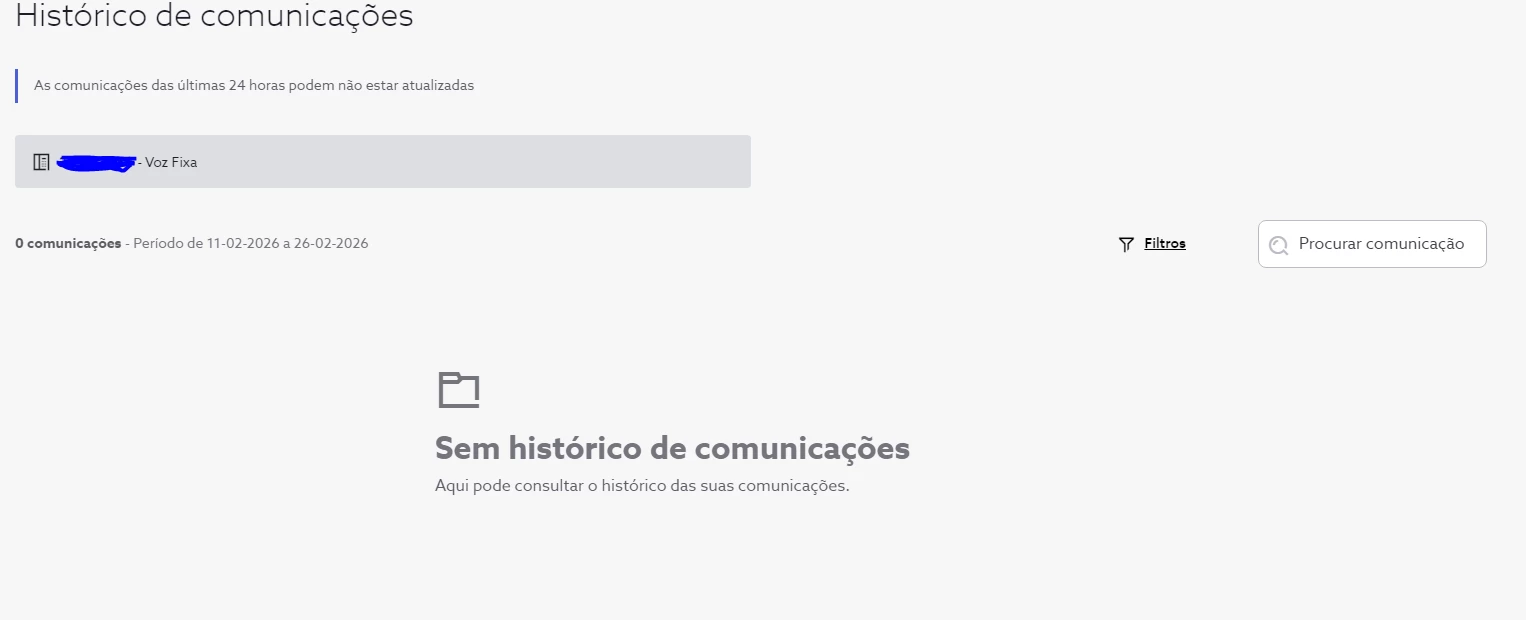Click the 24 hours update notice text
1526x620 pixels.
(254, 86)
